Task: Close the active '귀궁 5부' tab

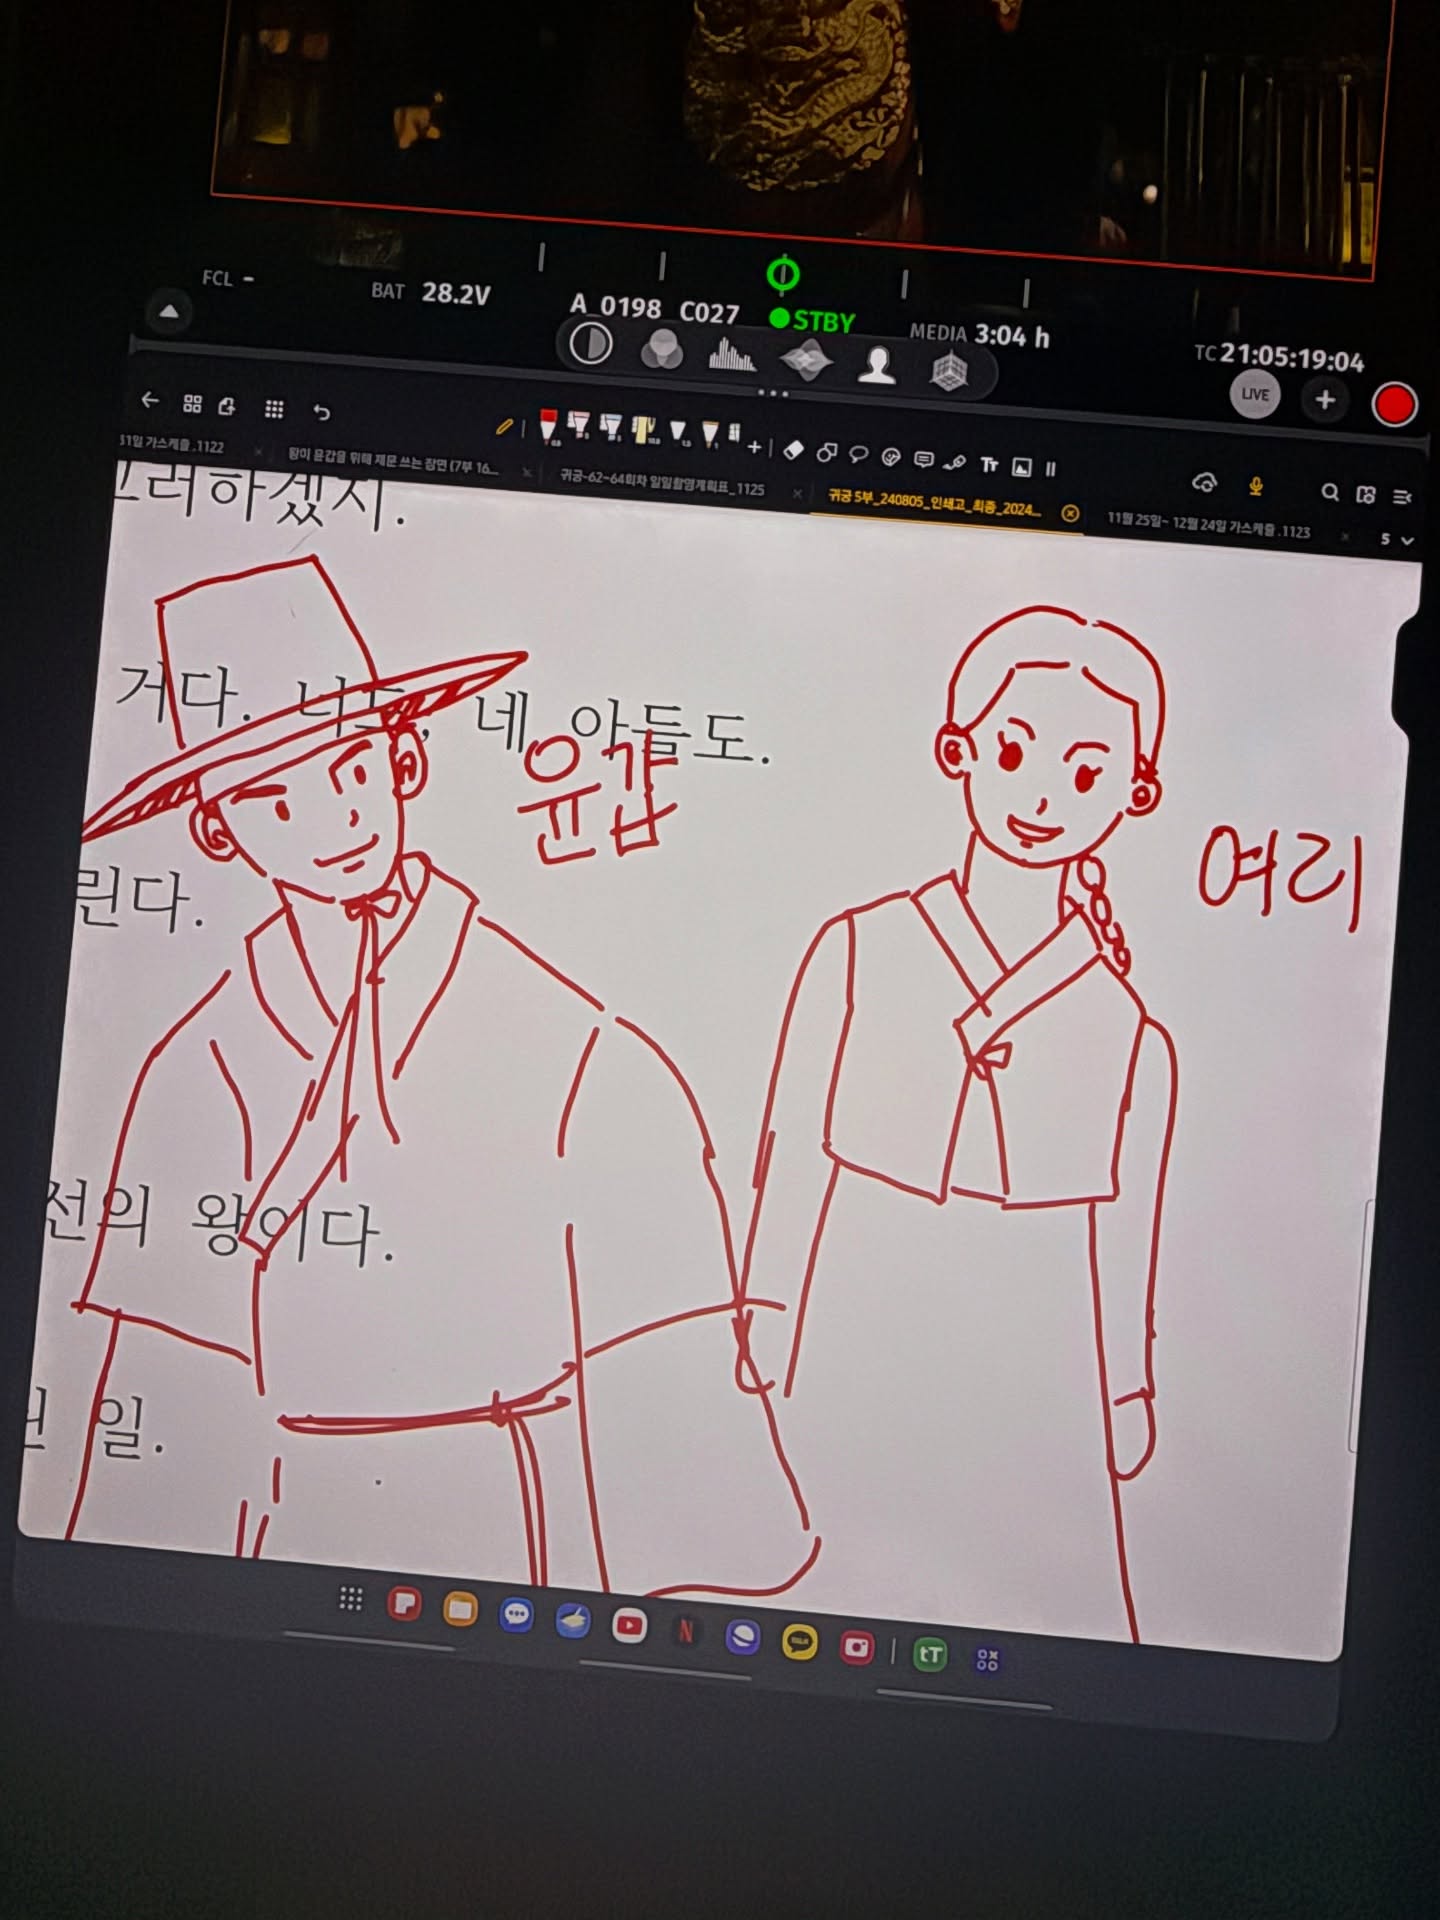Action: coord(1070,513)
